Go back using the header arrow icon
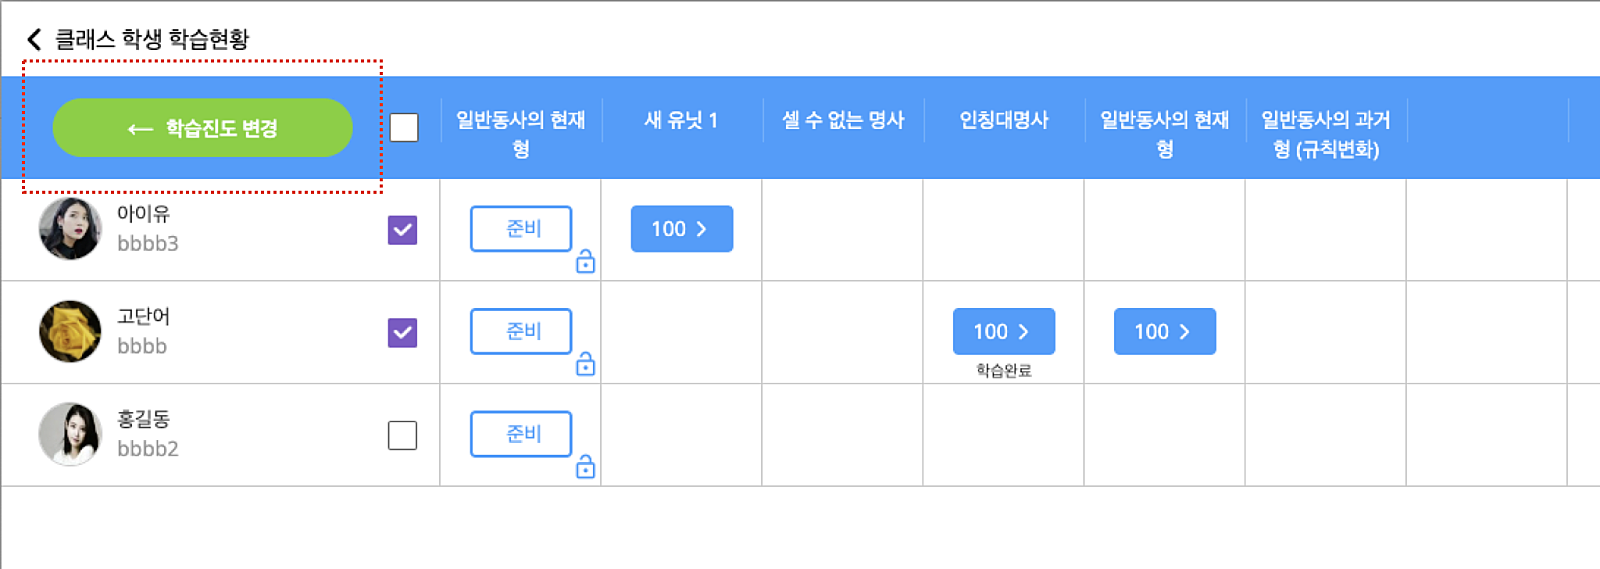 tap(34, 39)
